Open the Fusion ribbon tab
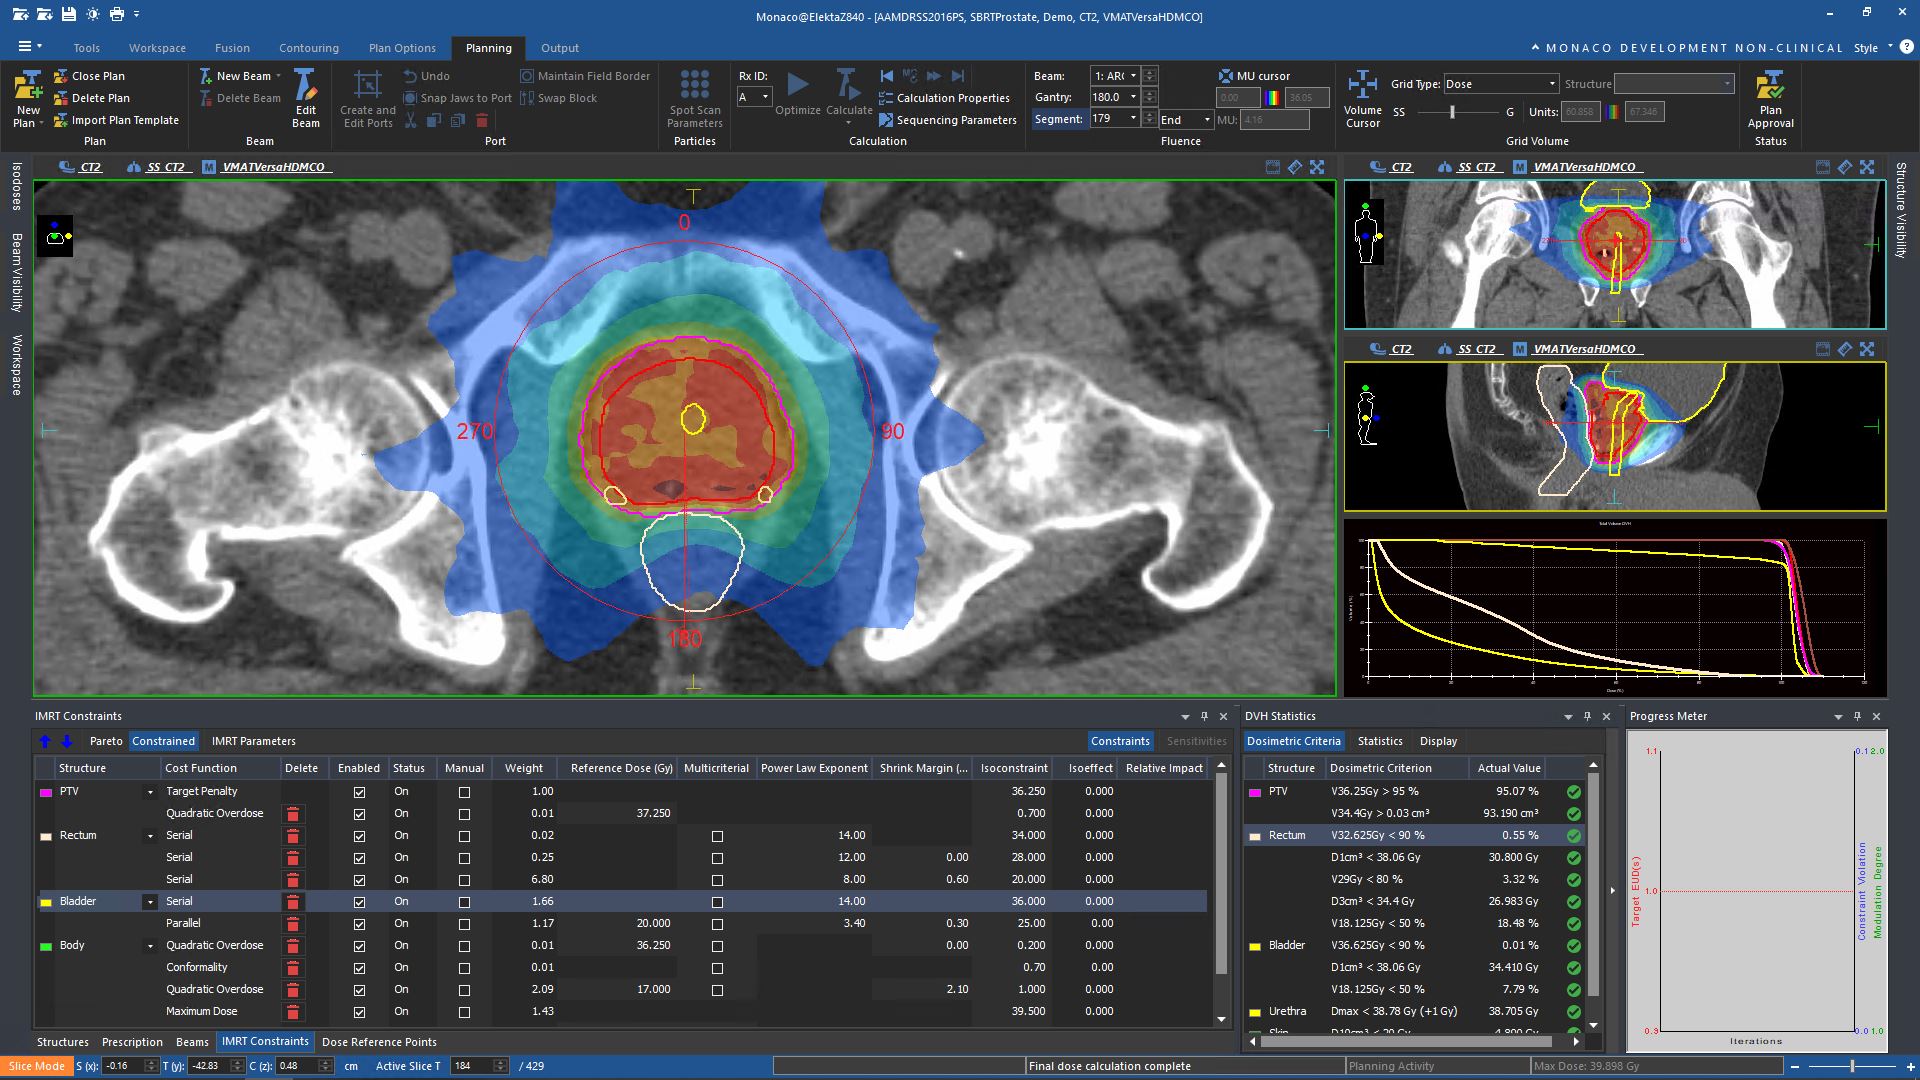This screenshot has height=1080, width=1920. coord(232,48)
